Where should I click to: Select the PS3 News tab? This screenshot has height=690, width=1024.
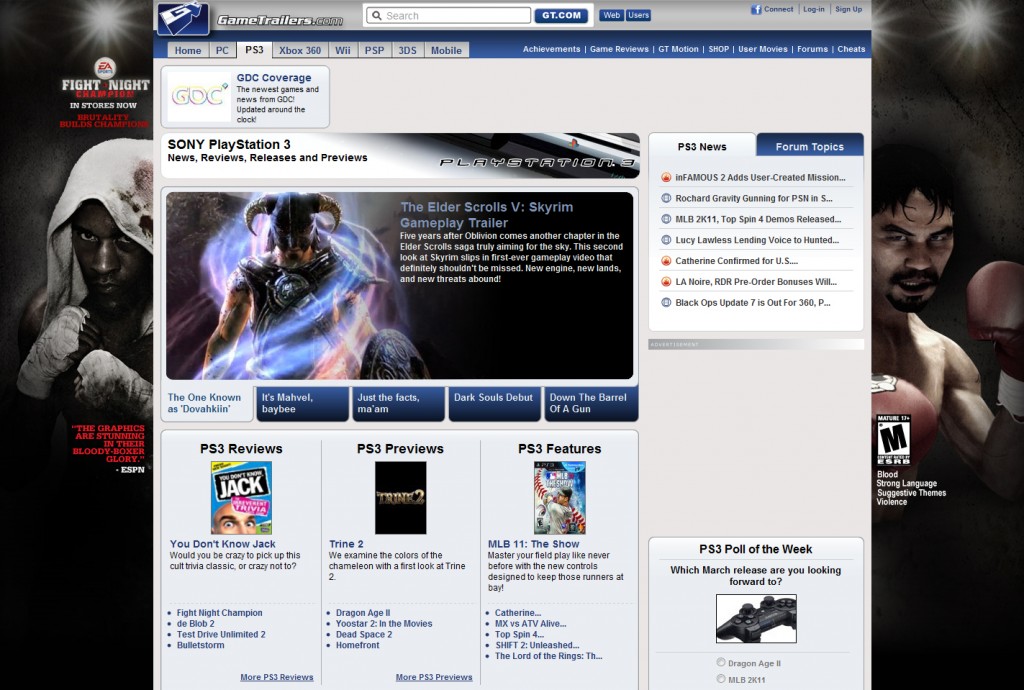(x=702, y=147)
